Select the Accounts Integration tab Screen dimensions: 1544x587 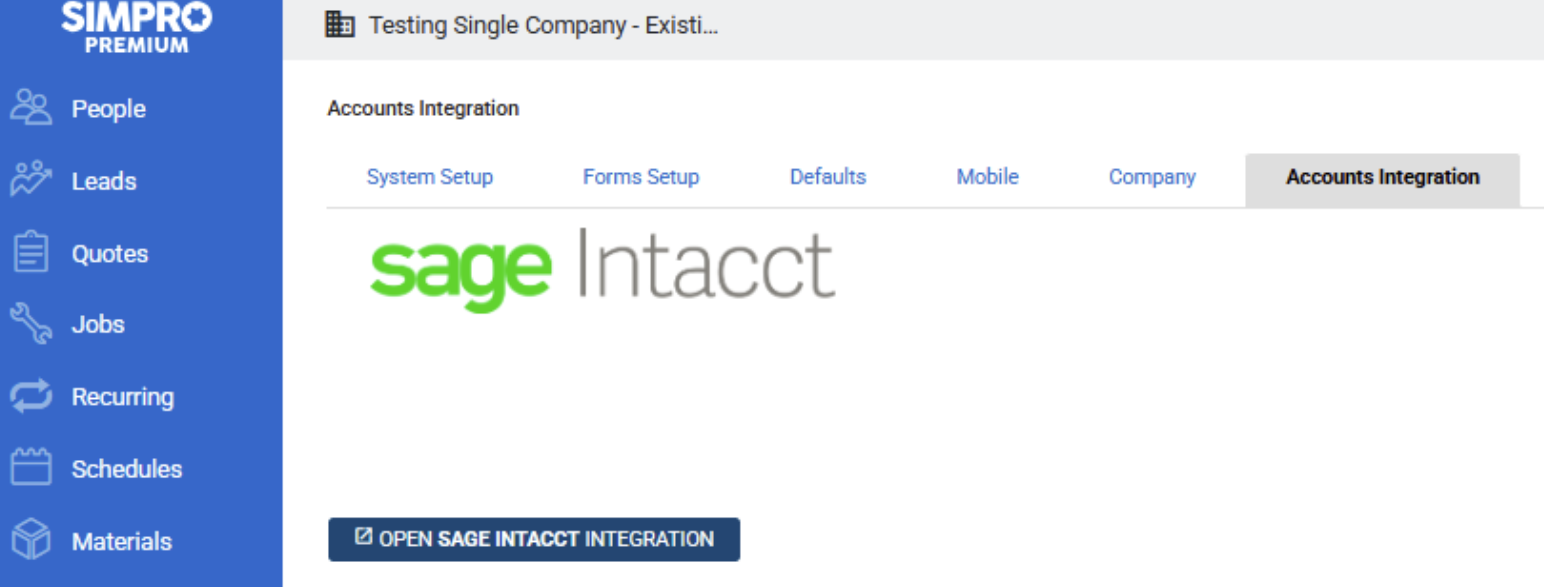coord(1382,177)
